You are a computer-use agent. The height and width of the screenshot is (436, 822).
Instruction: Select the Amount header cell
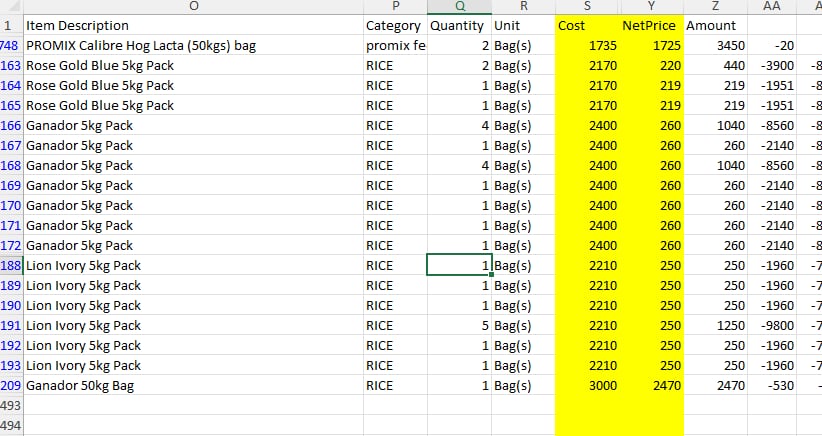point(714,25)
